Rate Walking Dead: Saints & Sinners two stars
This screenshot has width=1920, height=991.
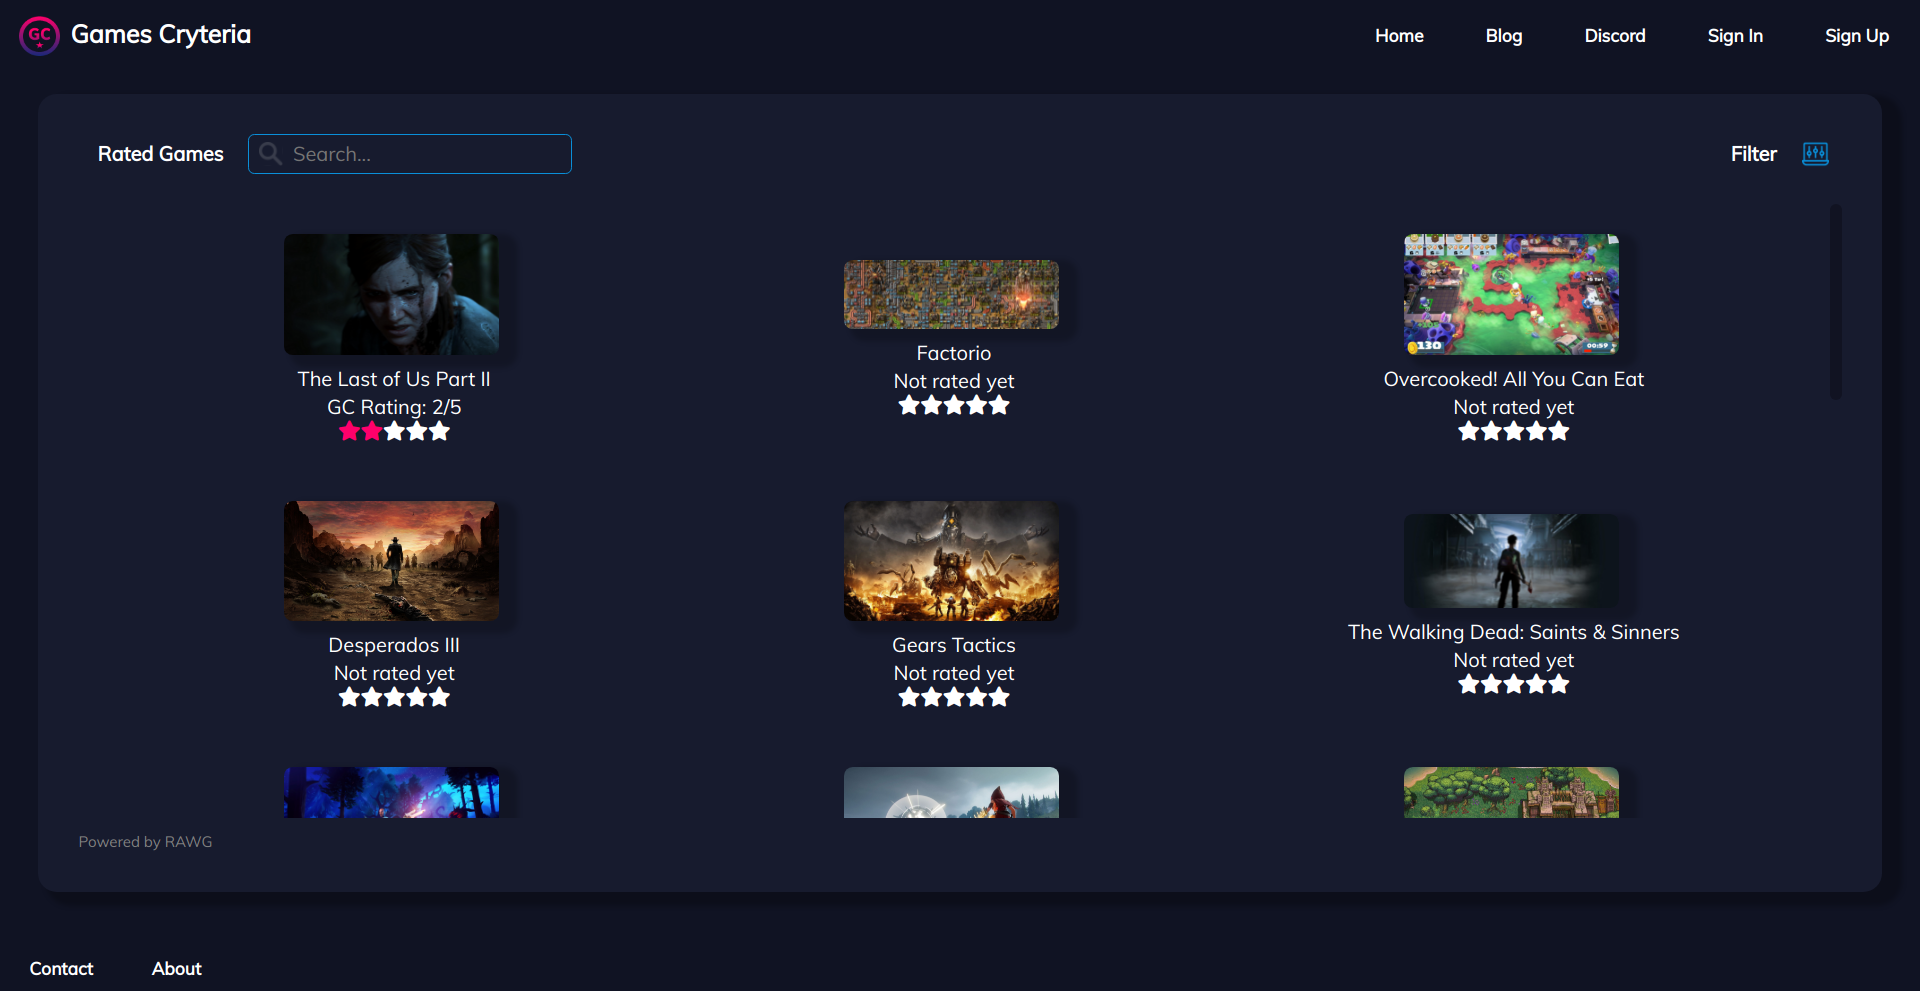(1491, 685)
